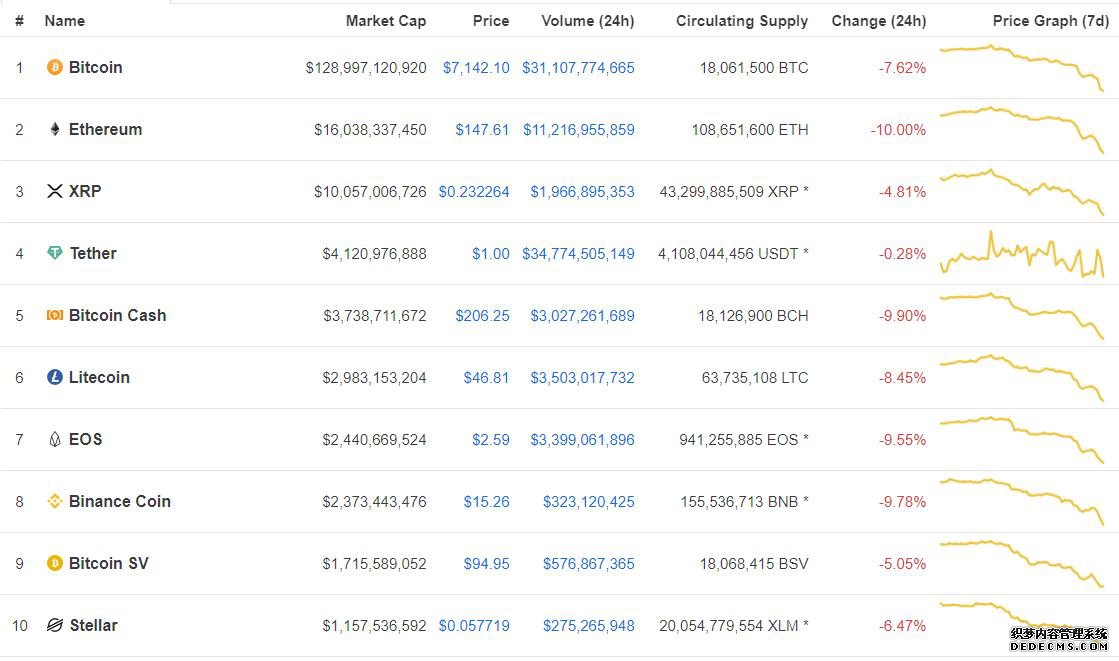
Task: Sort by Change (24h) column header
Action: coord(878,21)
